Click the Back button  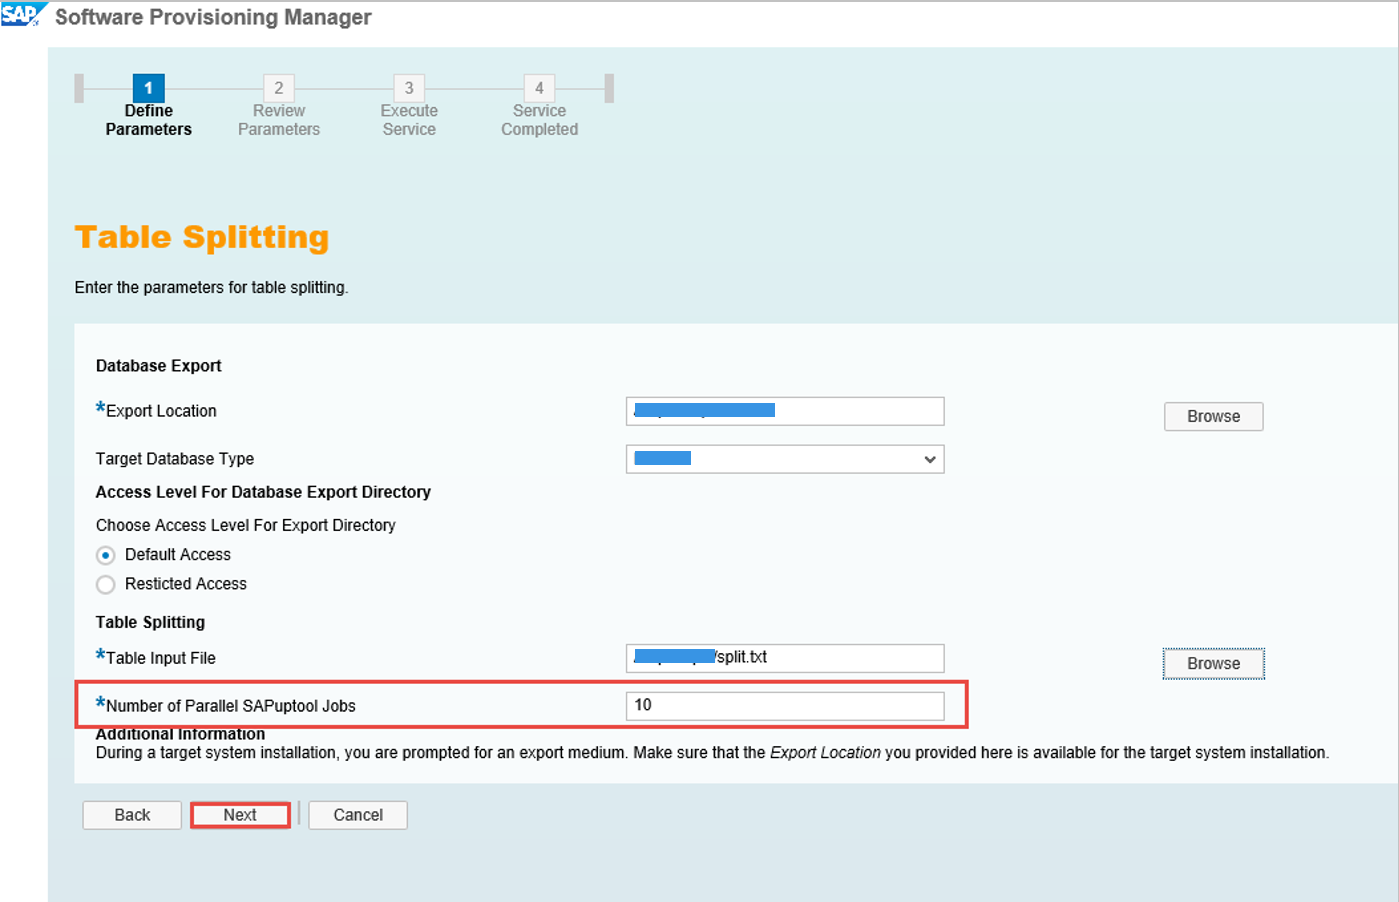click(x=132, y=815)
